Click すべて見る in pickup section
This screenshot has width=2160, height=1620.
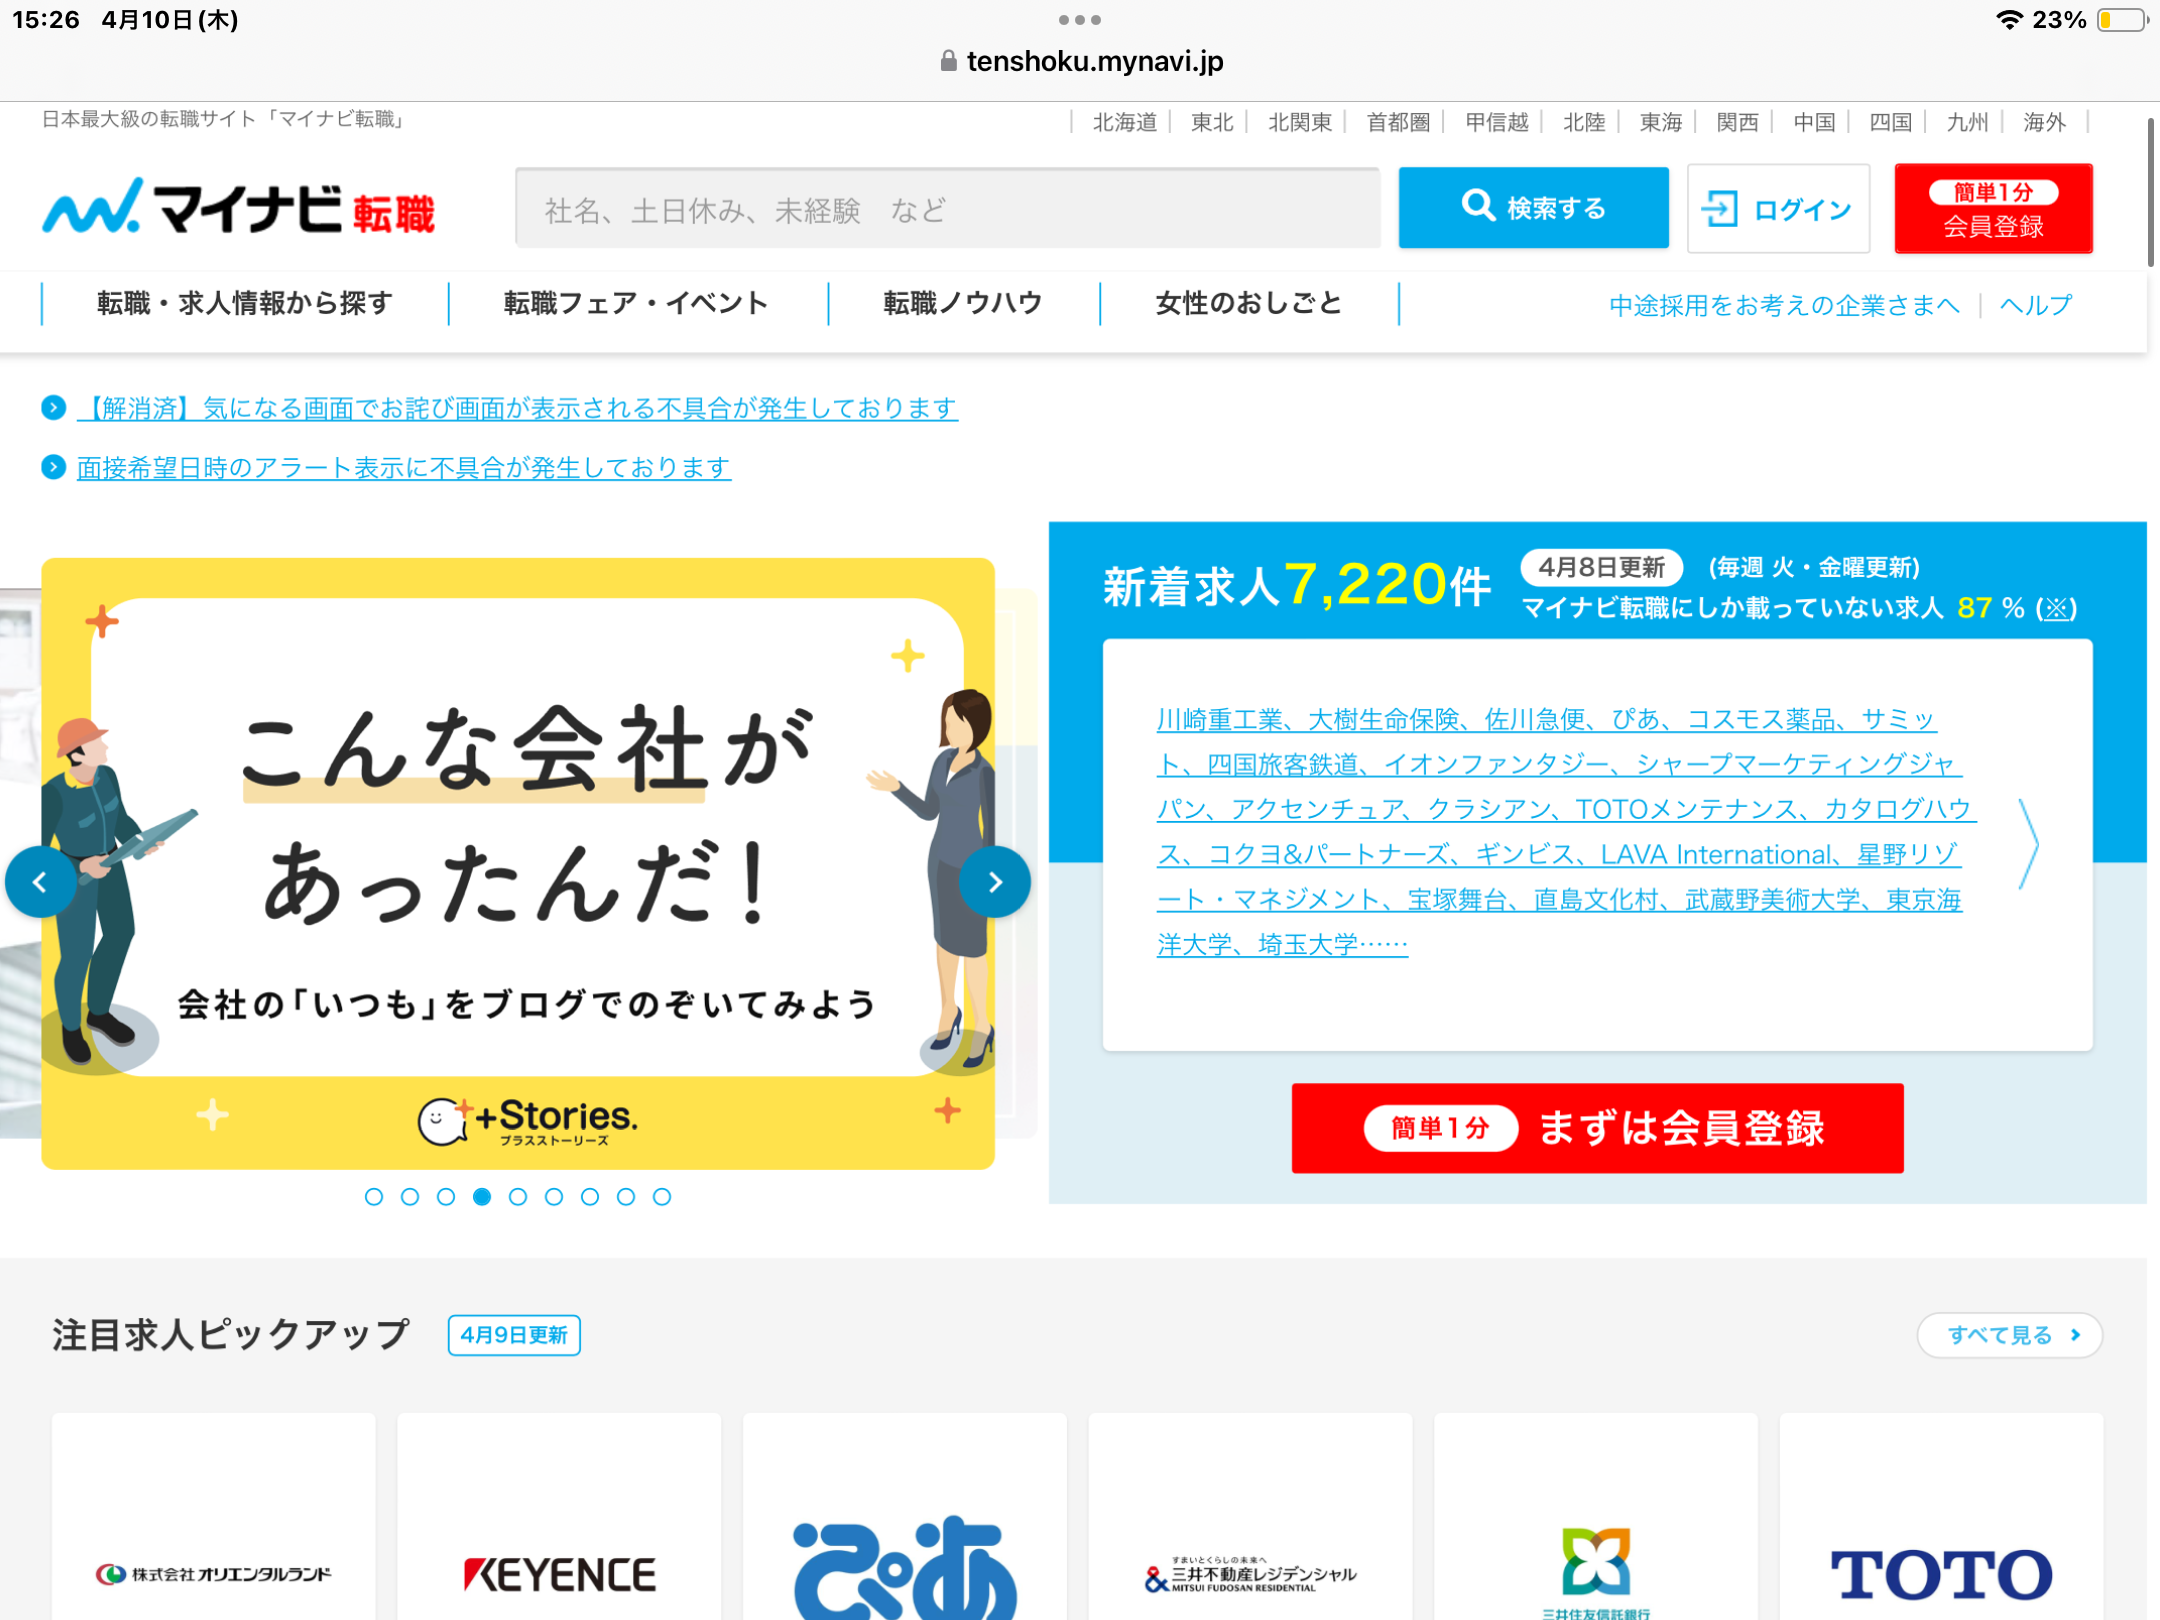click(2010, 1335)
